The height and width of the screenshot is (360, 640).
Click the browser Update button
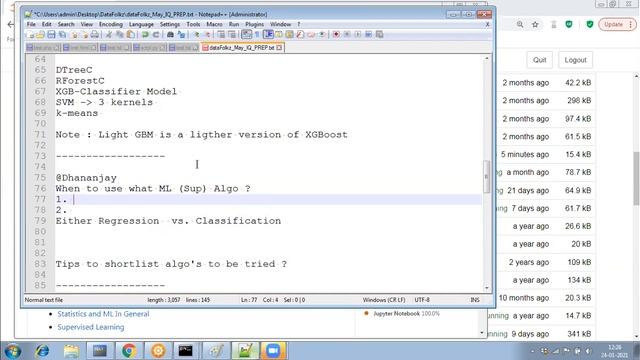(x=617, y=24)
